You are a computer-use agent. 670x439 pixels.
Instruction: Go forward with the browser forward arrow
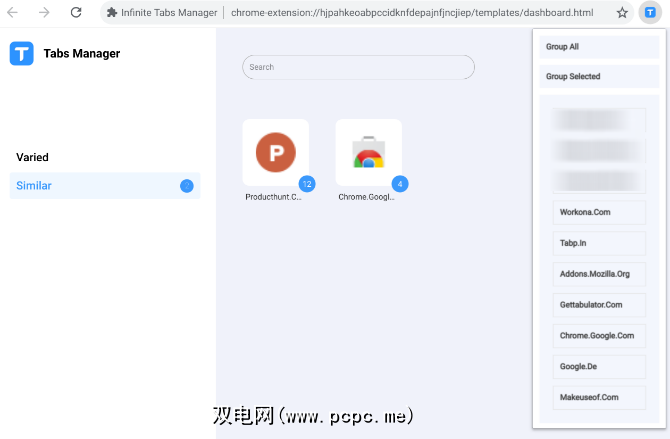click(44, 12)
